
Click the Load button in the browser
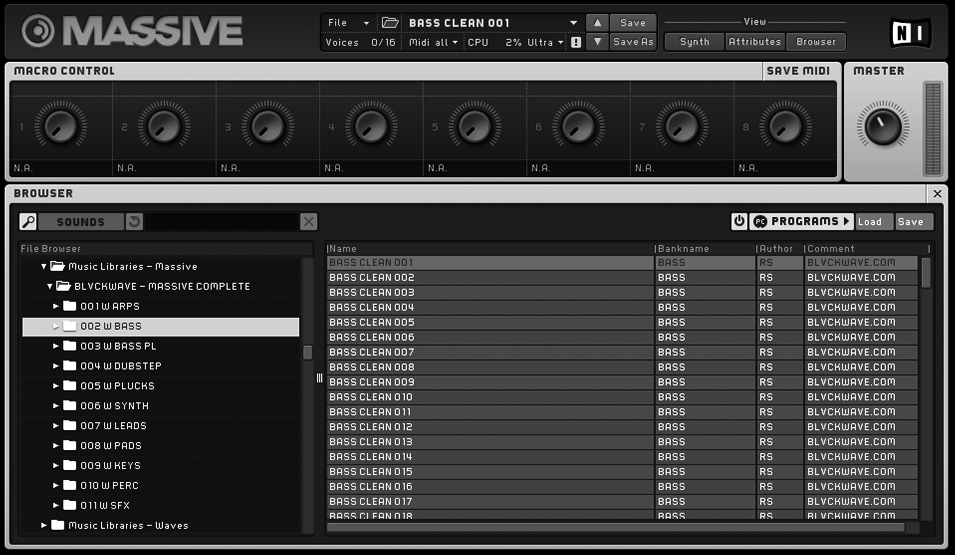[869, 222]
